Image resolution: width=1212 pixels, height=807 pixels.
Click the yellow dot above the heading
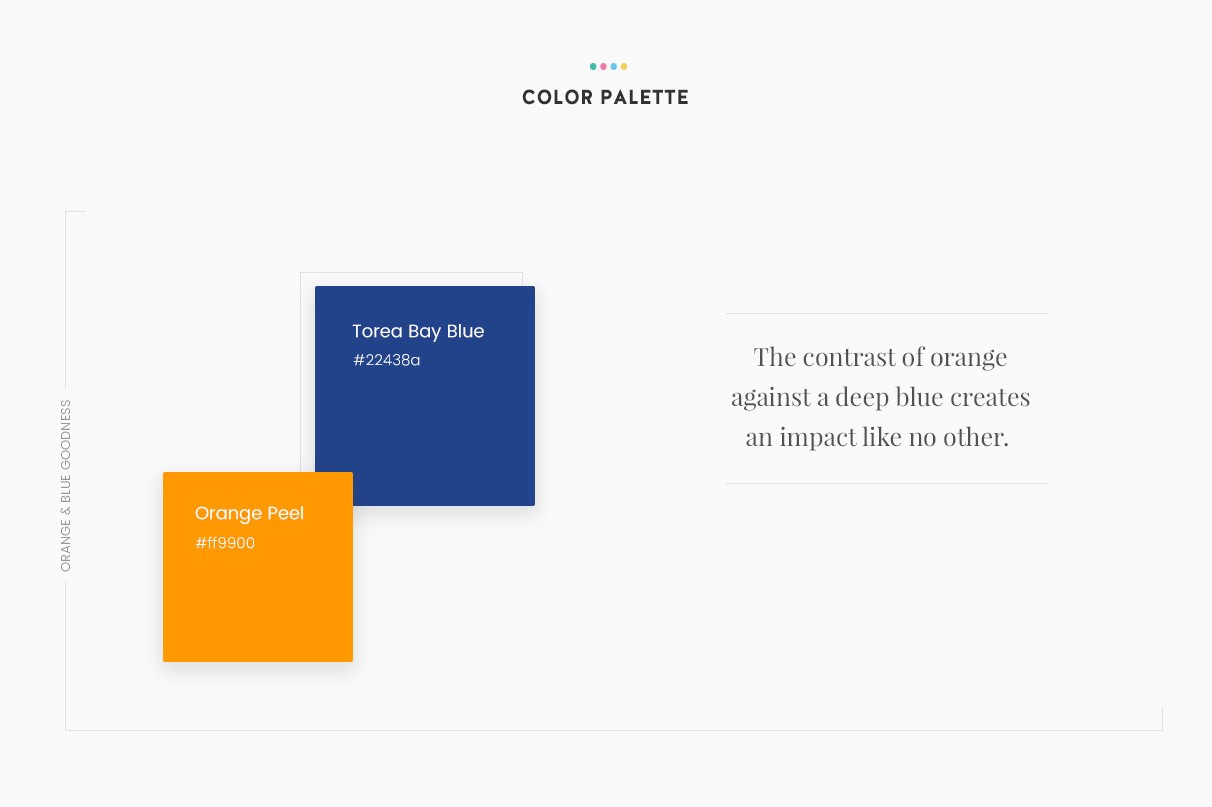[624, 67]
